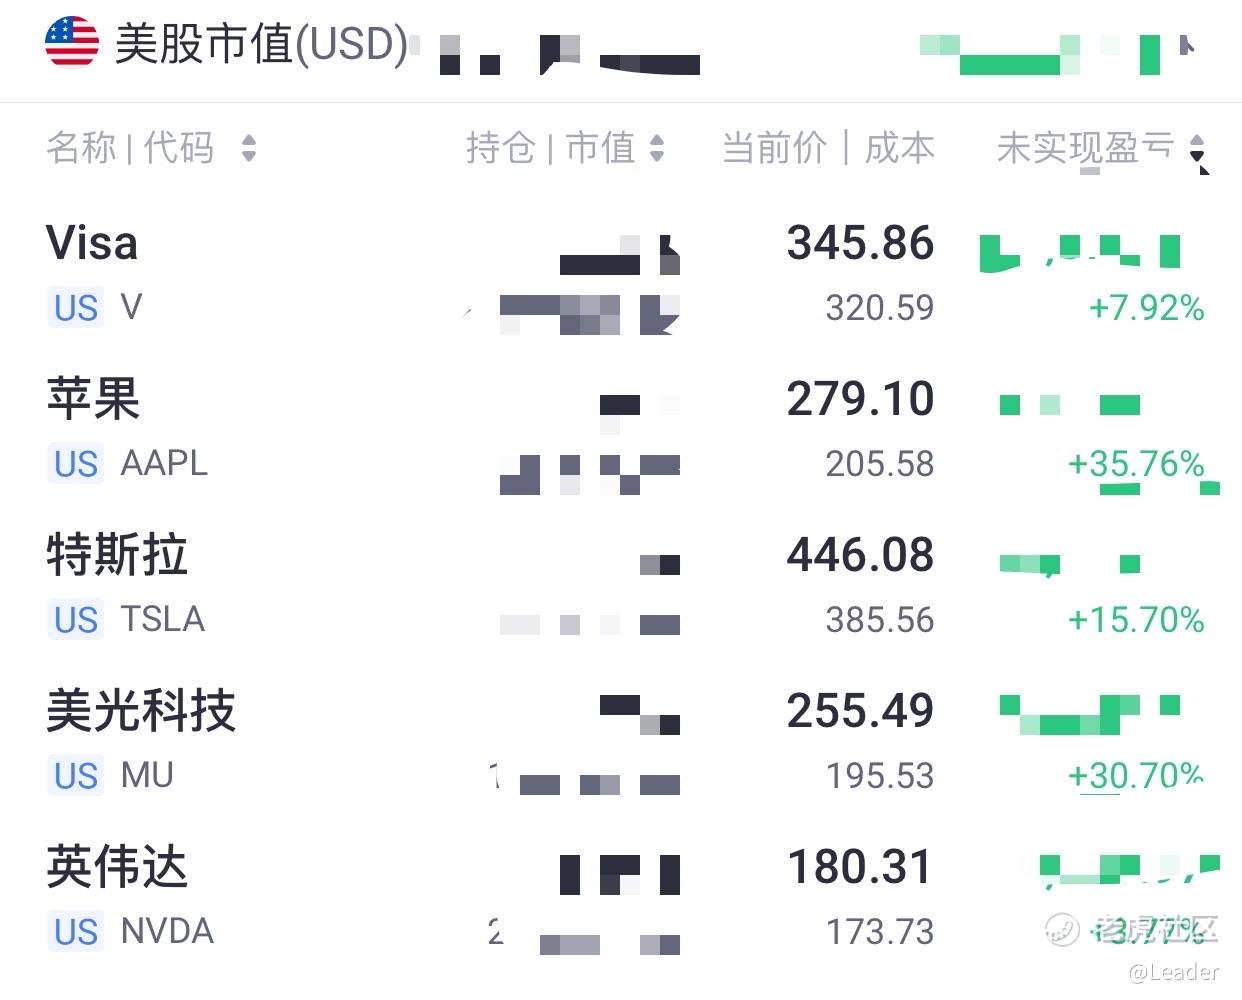
Task: Sort by 名称 | 代码 arrows
Action: (x=249, y=148)
